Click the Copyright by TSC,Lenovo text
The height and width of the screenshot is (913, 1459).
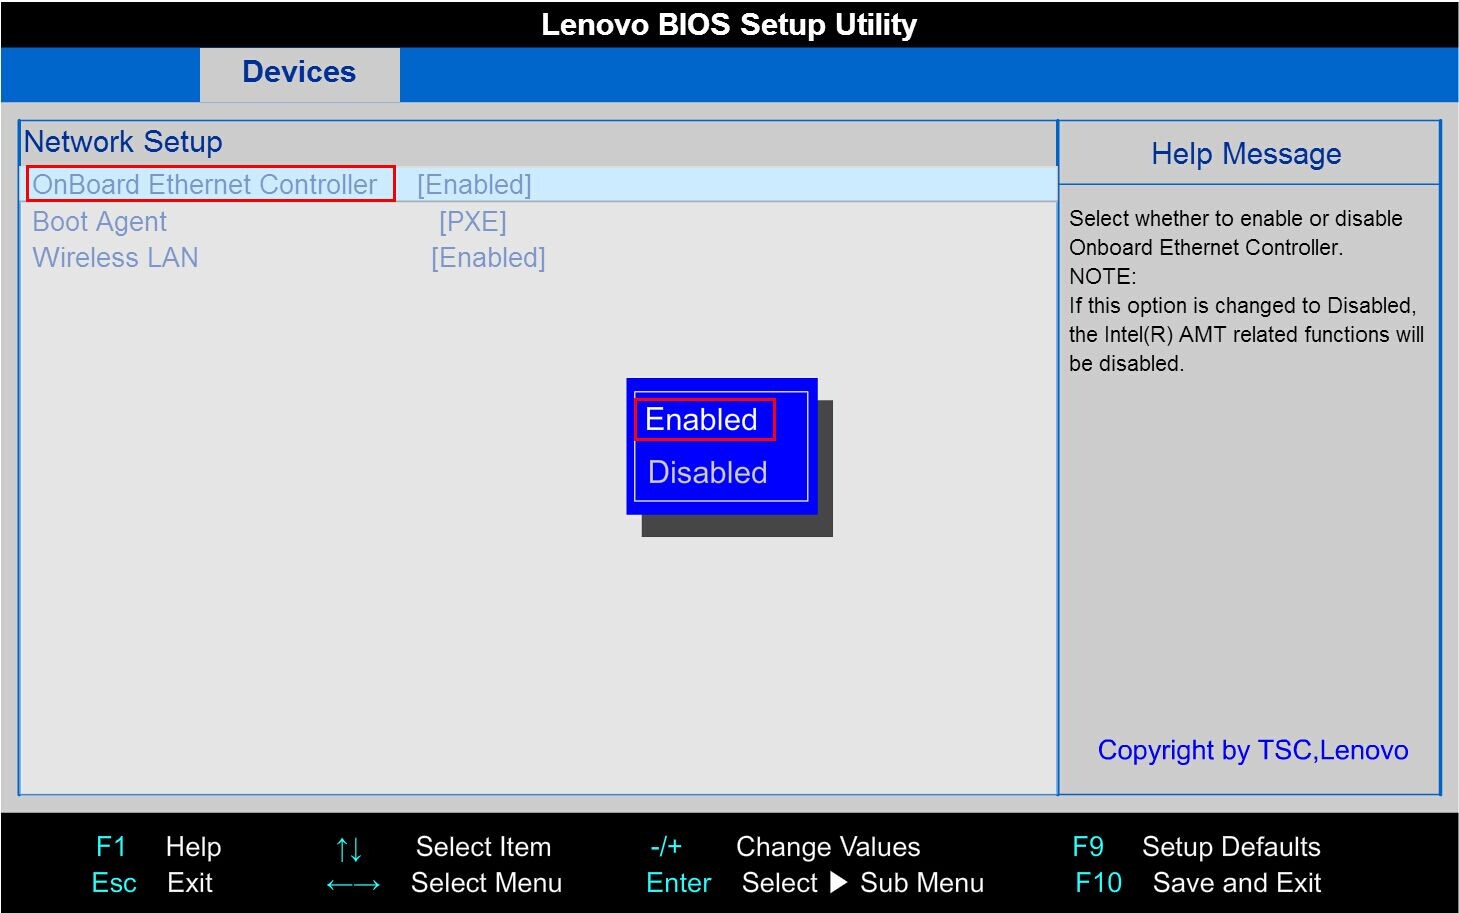(x=1253, y=750)
